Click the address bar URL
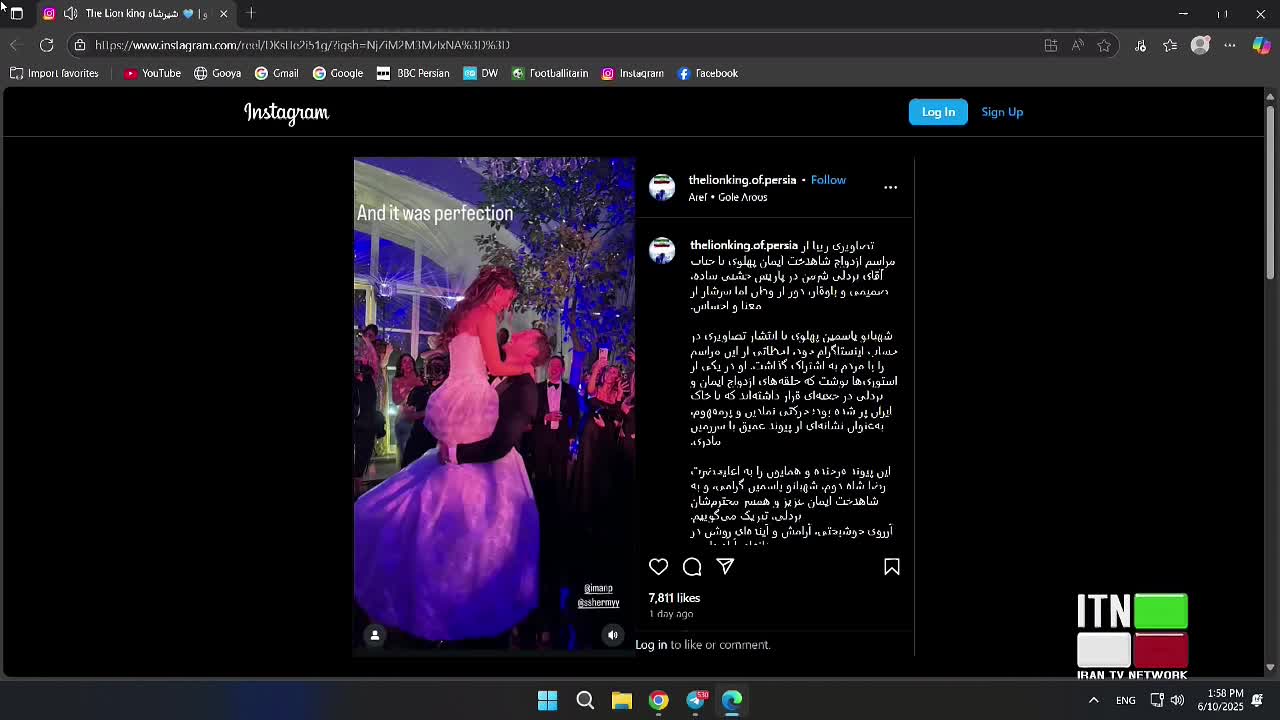This screenshot has width=1280, height=720. [302, 45]
